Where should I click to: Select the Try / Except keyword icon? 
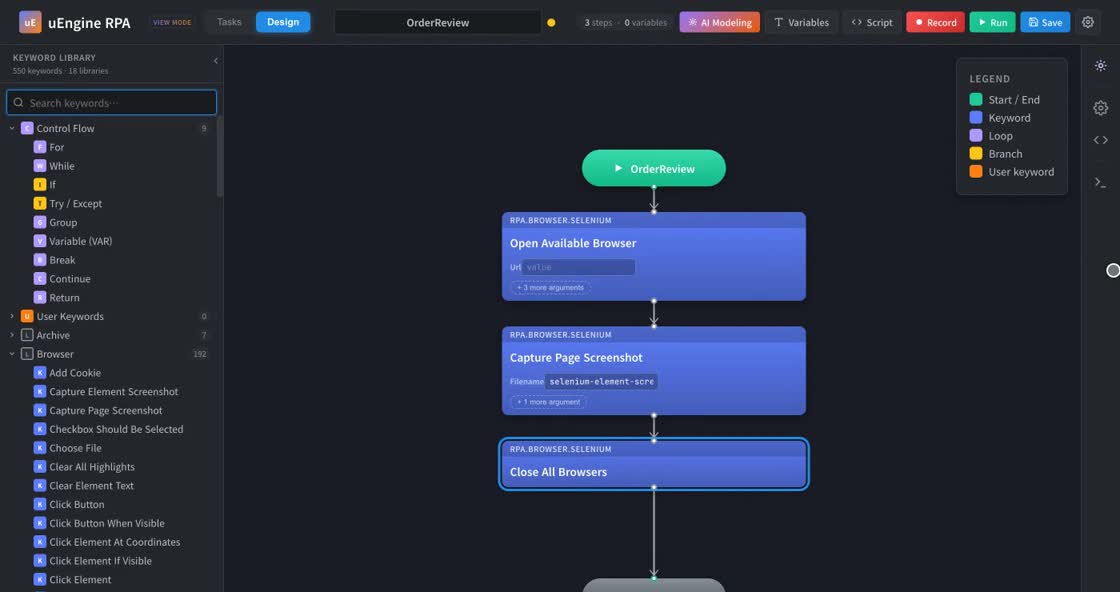(40, 204)
